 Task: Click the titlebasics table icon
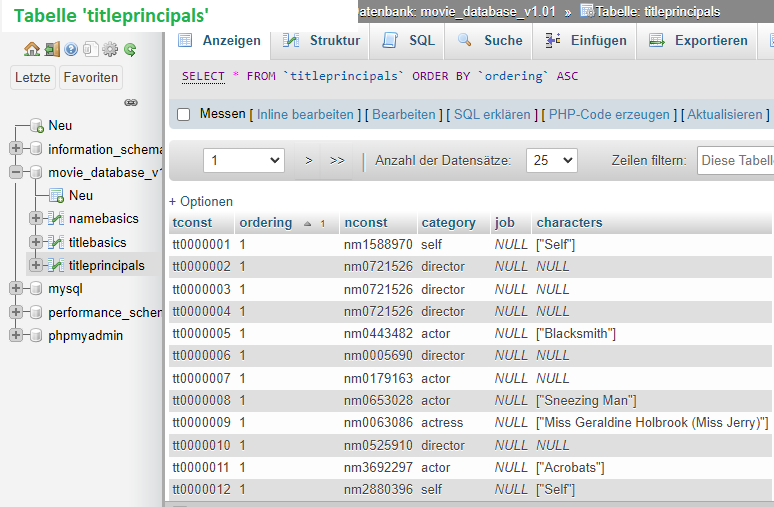coord(56,242)
